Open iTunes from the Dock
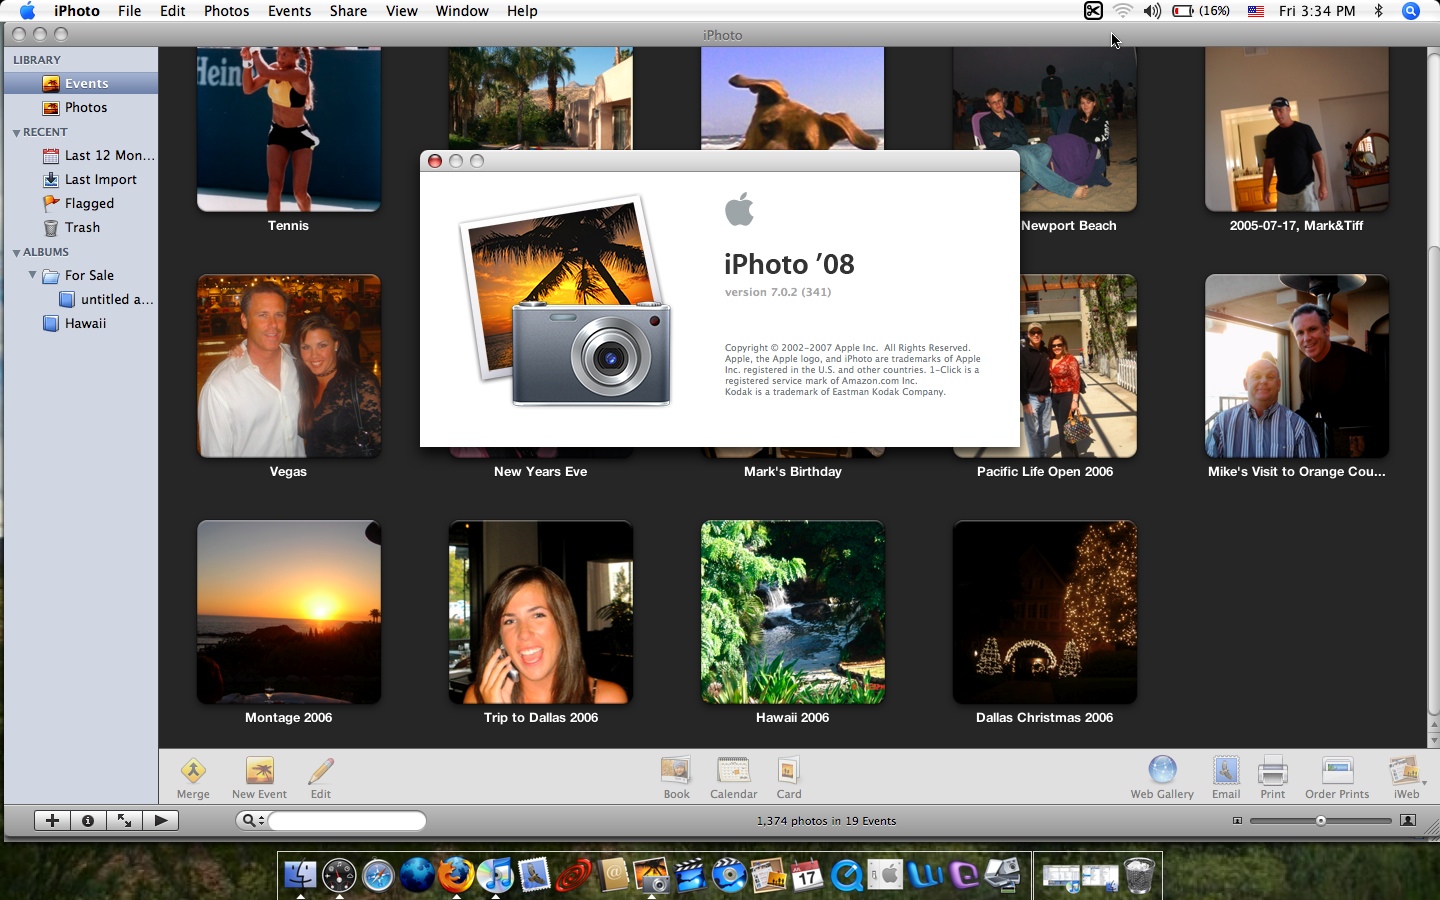Viewport: 1440px width, 900px height. pyautogui.click(x=495, y=875)
